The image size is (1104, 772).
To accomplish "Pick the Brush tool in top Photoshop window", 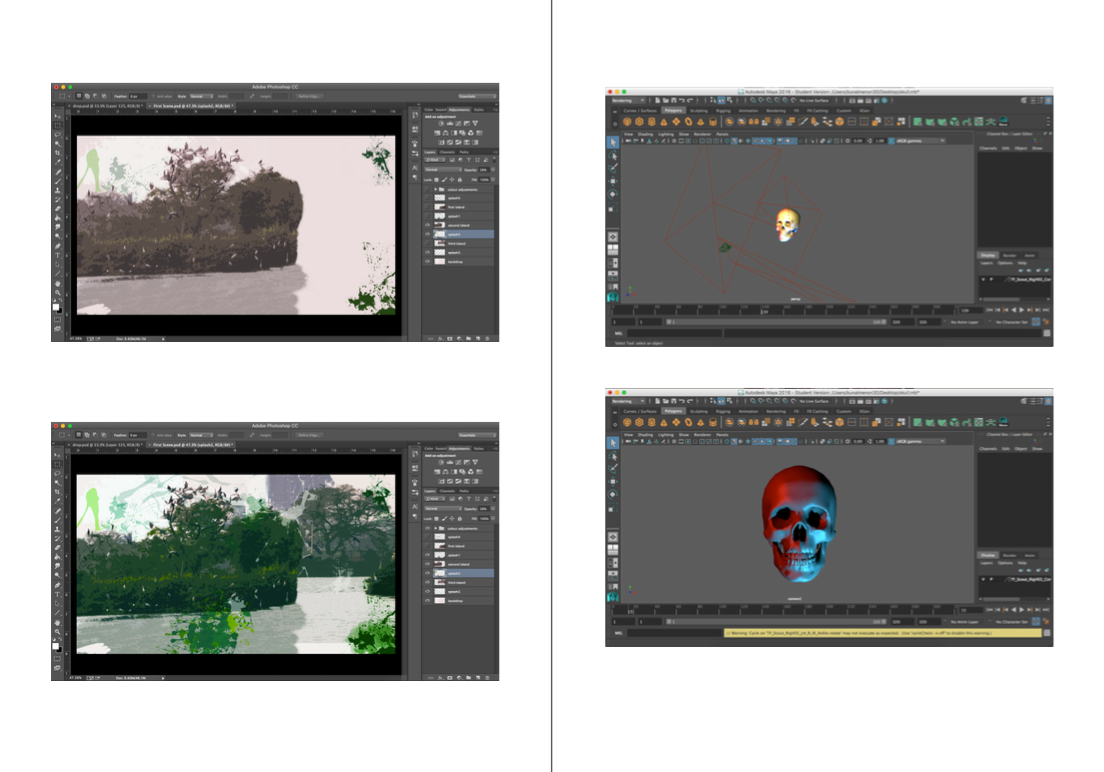I will point(57,181).
